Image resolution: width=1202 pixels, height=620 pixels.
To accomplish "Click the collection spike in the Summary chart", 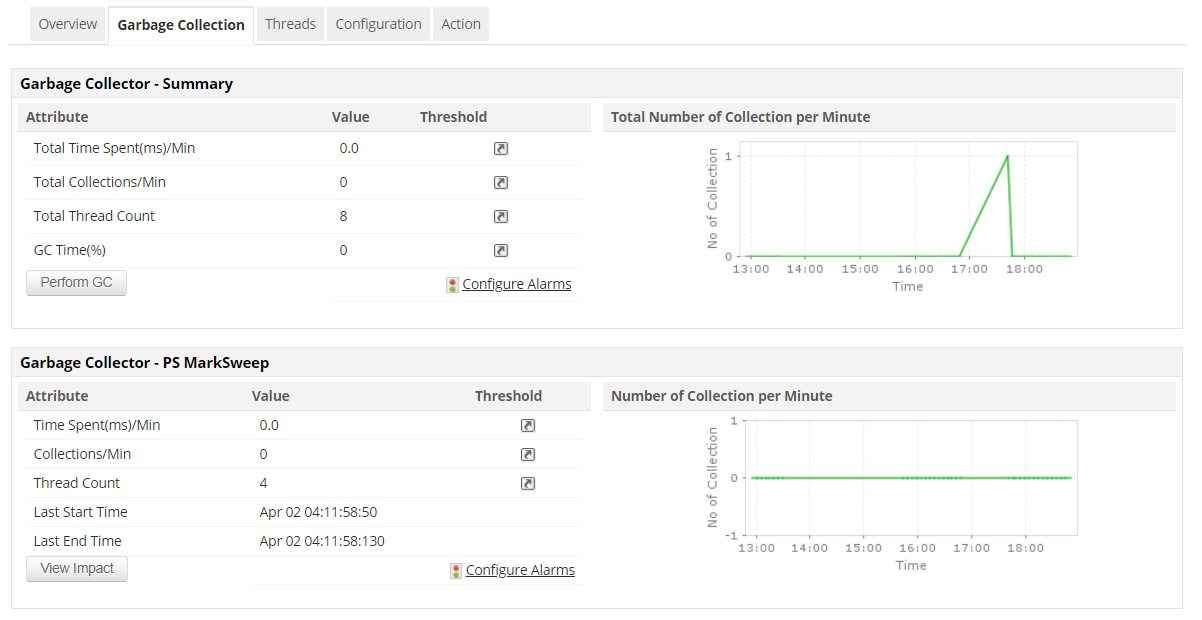I will click(x=1006, y=156).
